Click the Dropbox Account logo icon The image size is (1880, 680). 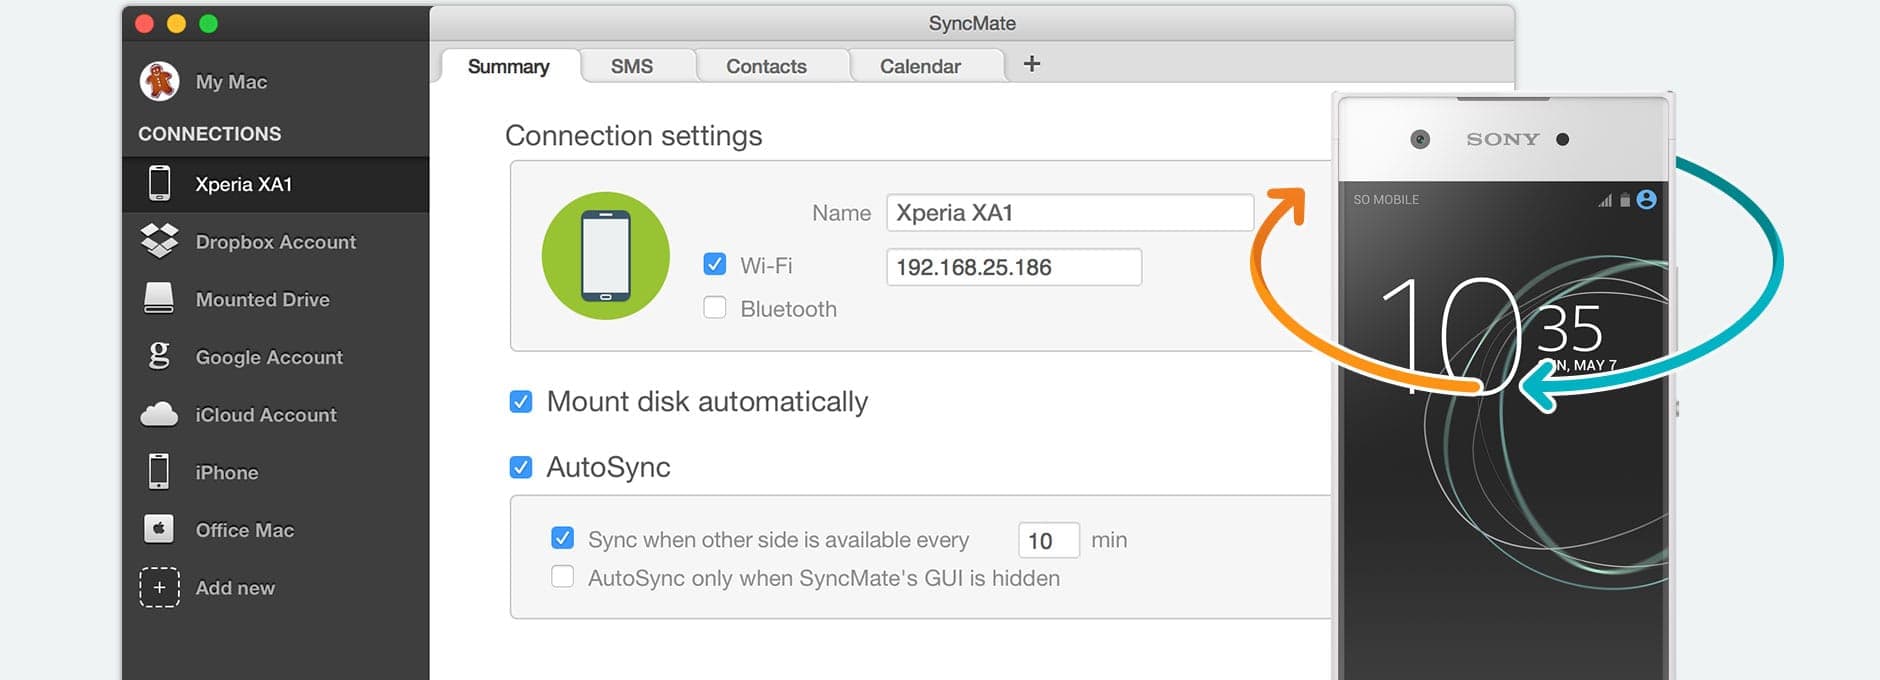159,241
